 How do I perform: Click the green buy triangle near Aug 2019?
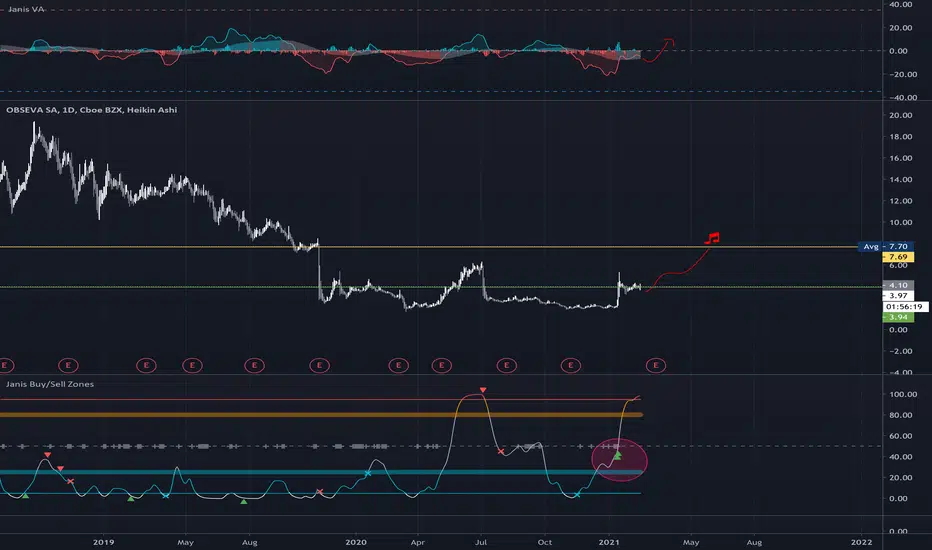pyautogui.click(x=244, y=502)
